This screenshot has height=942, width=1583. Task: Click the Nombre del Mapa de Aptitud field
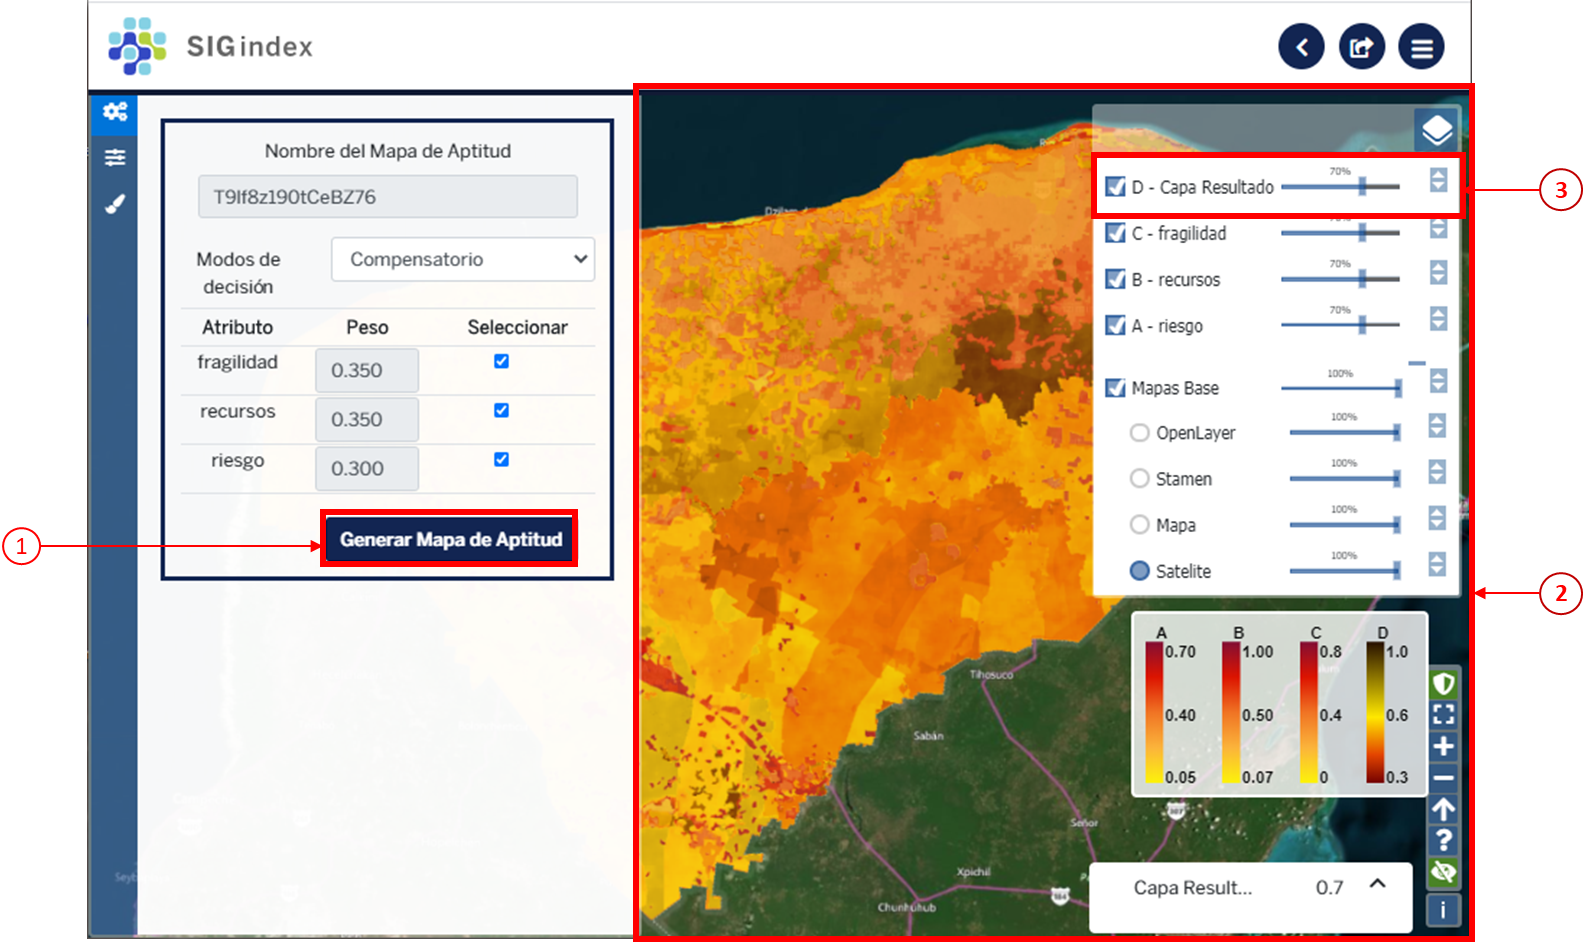388,197
